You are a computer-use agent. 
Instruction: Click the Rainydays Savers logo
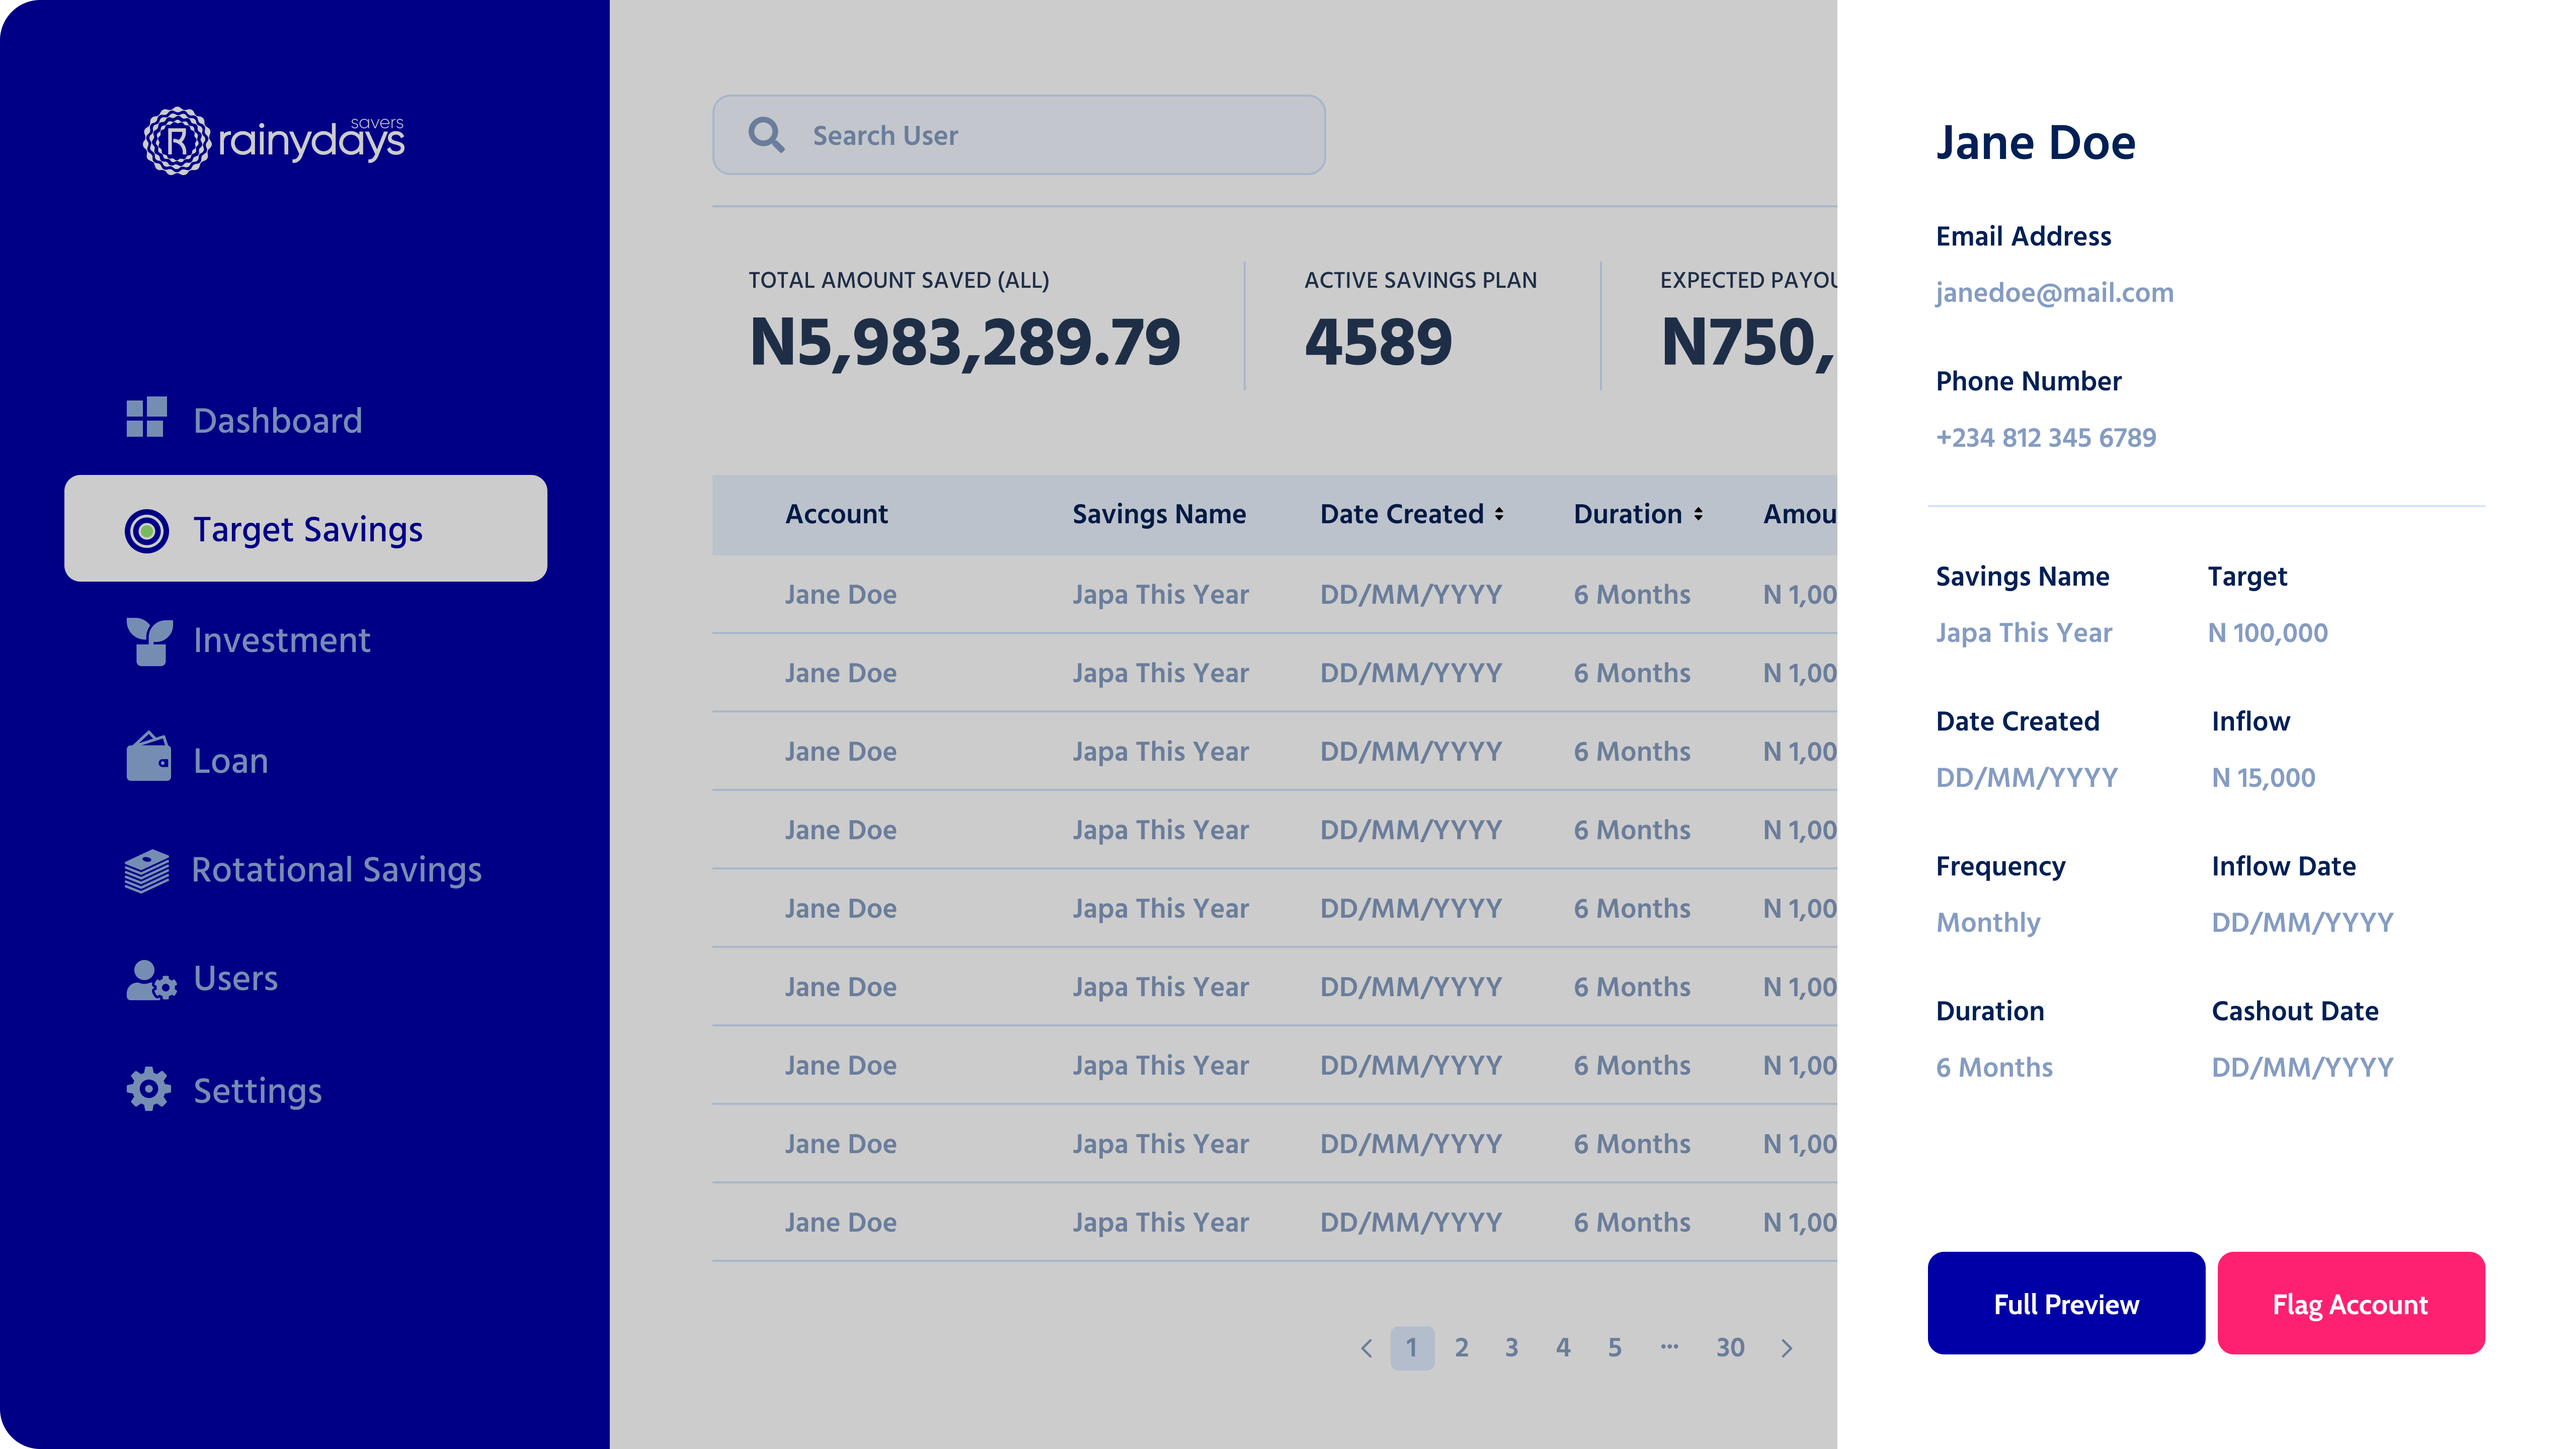point(273,141)
